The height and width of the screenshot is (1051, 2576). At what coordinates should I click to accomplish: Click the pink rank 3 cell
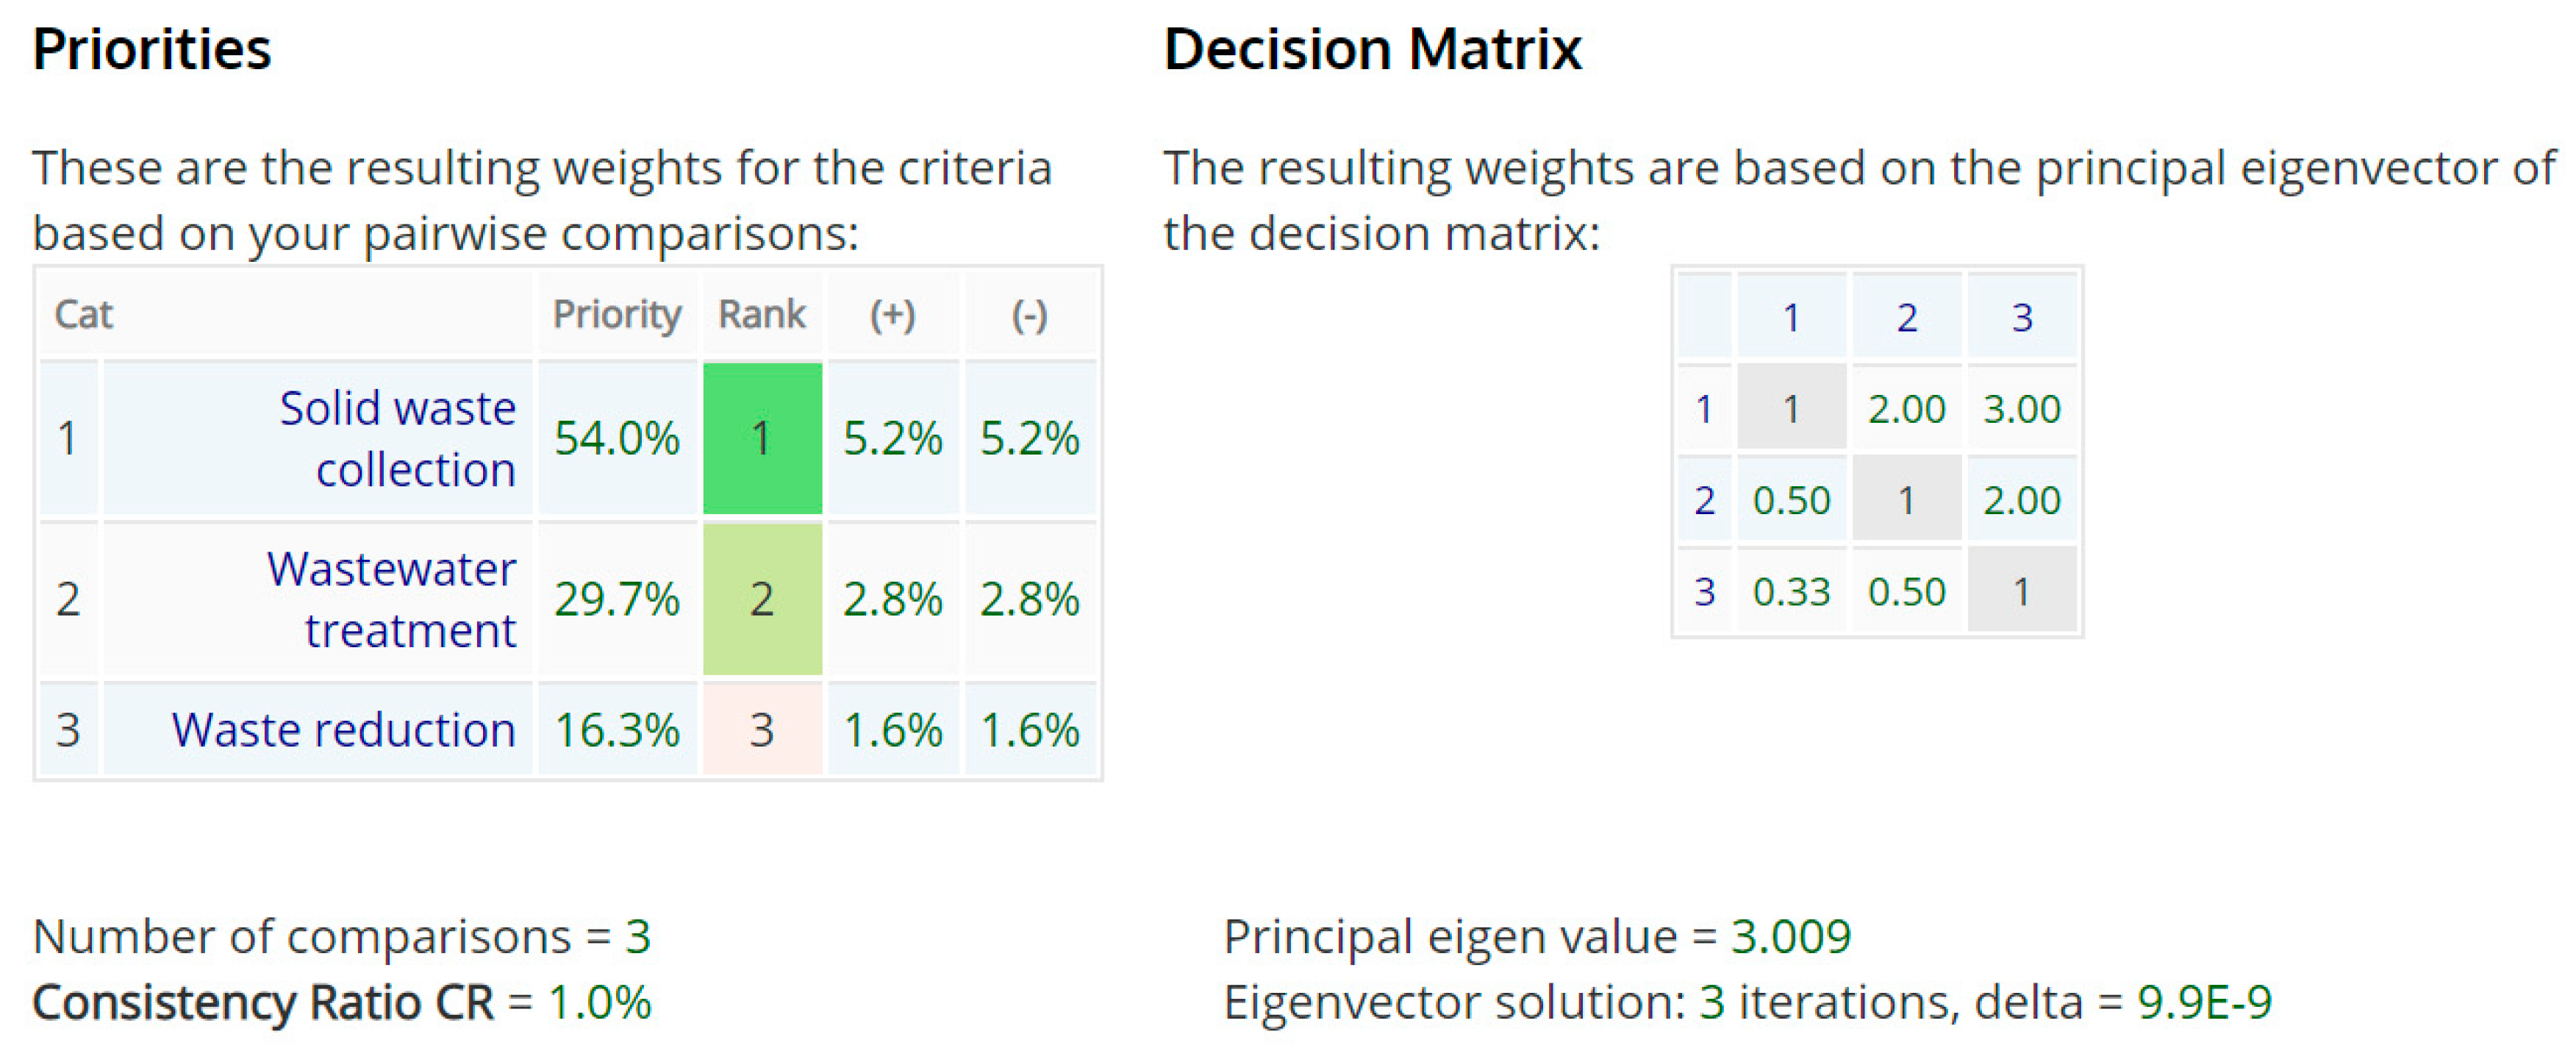pos(762,730)
